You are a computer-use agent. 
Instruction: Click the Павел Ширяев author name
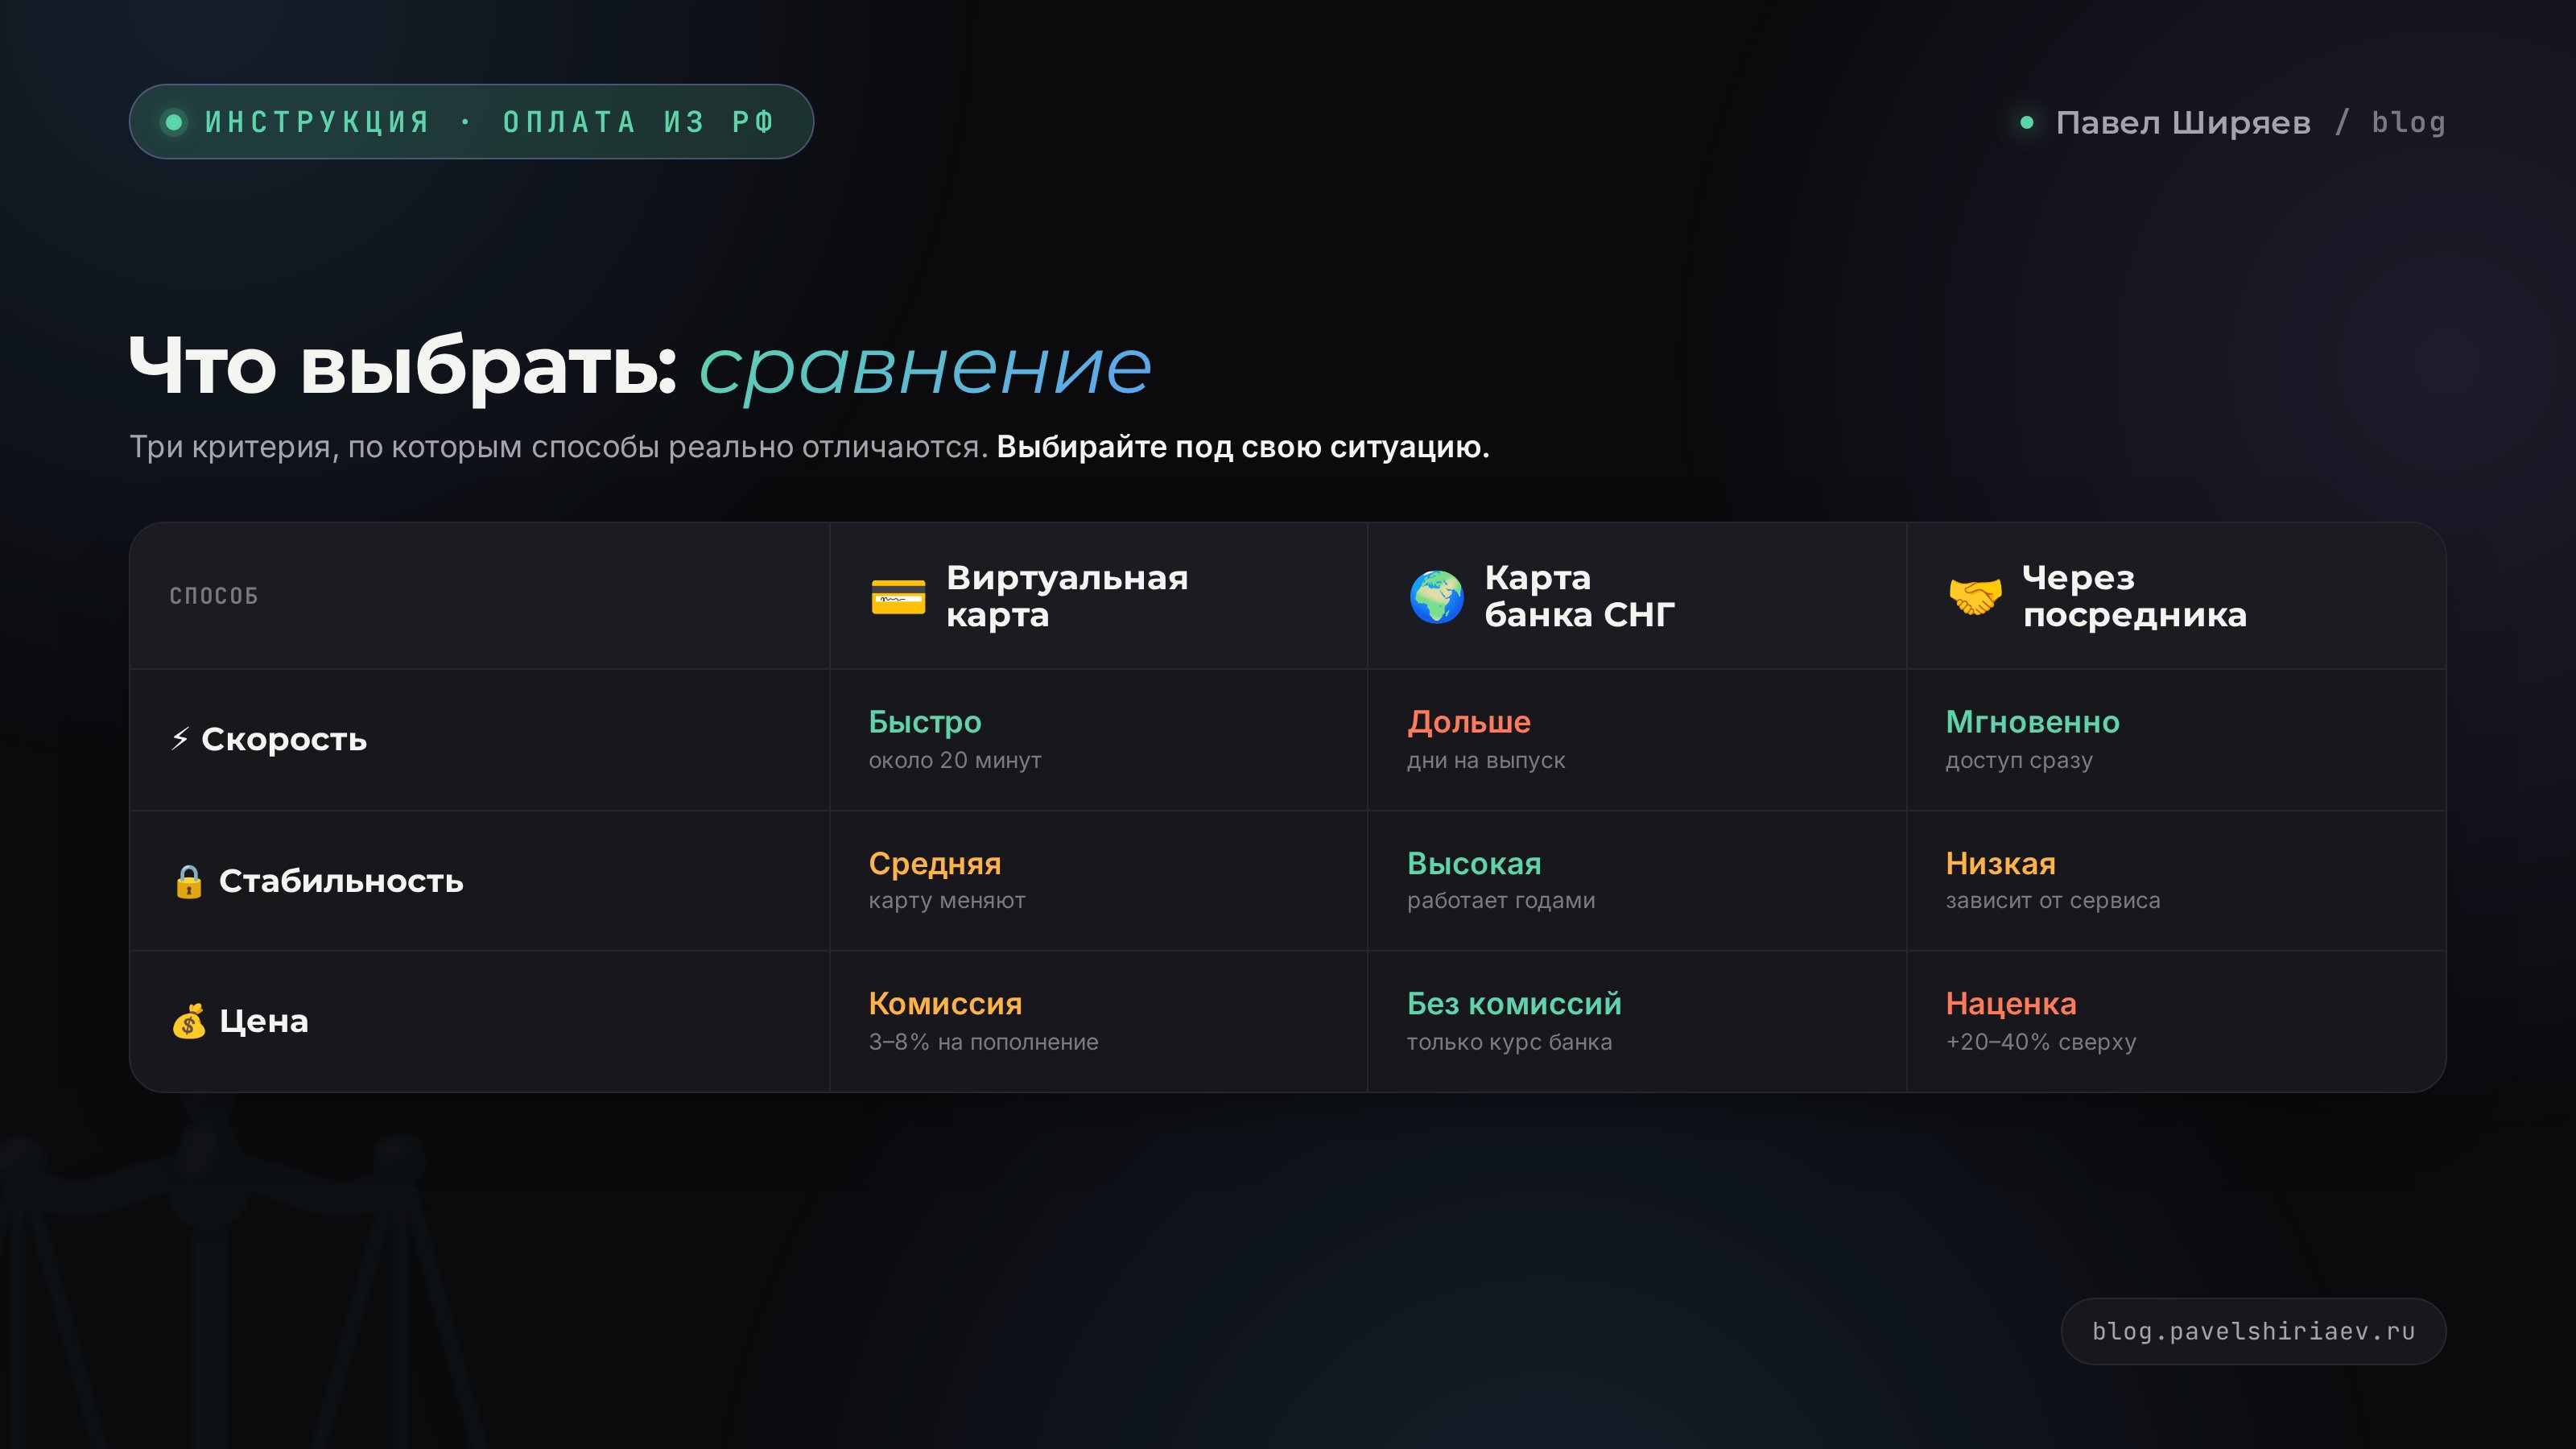point(2183,122)
